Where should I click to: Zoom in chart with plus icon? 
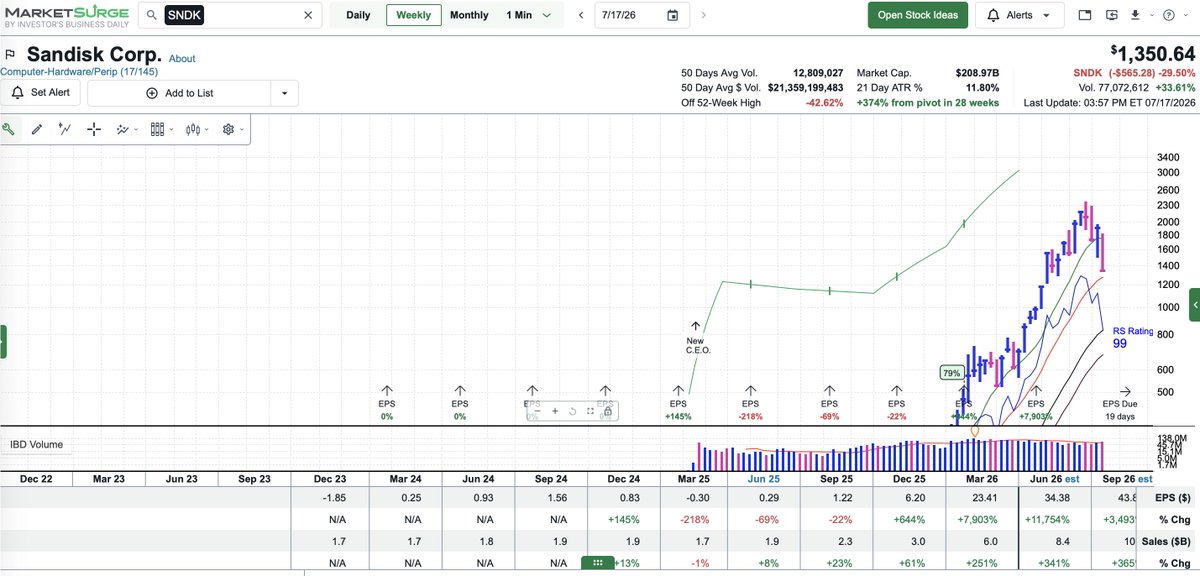pos(555,411)
